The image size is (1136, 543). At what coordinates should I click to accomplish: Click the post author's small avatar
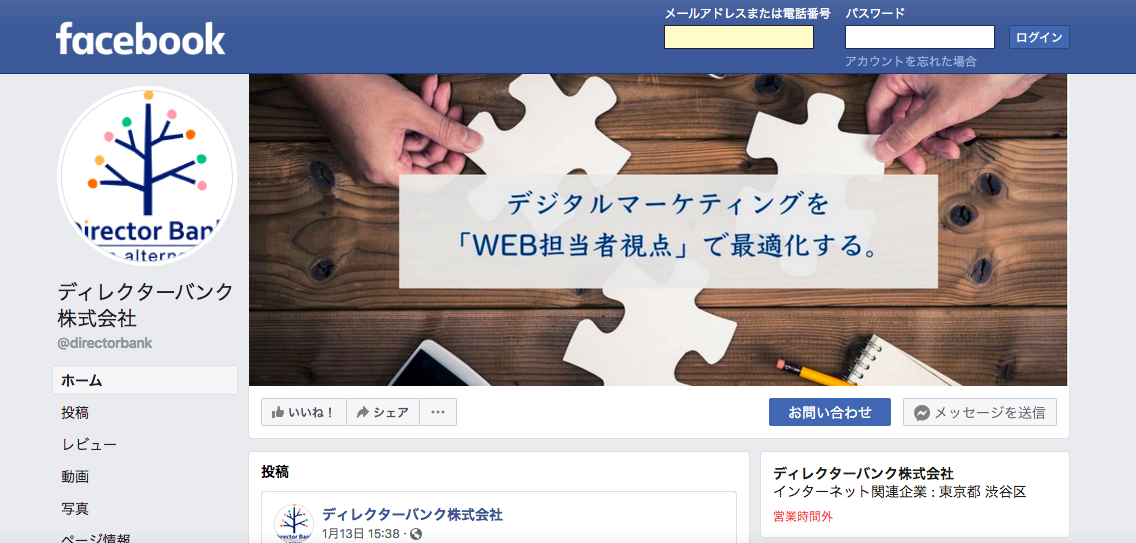pos(293,523)
